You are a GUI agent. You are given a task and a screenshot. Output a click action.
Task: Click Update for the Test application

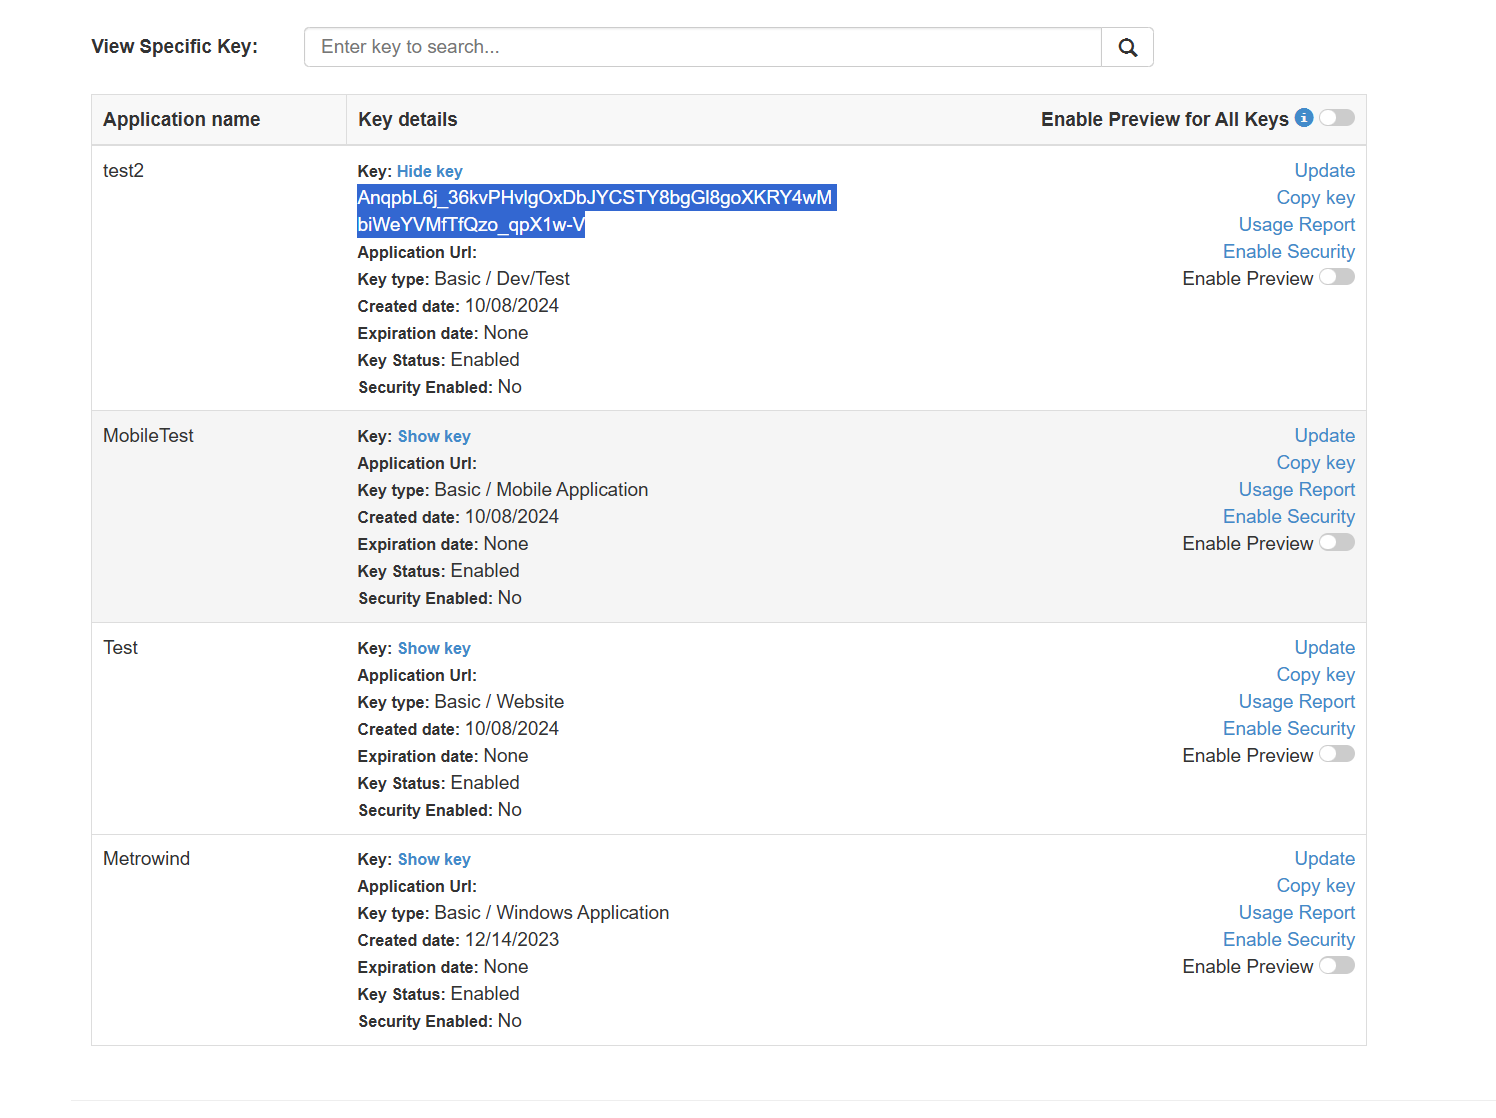coord(1324,648)
